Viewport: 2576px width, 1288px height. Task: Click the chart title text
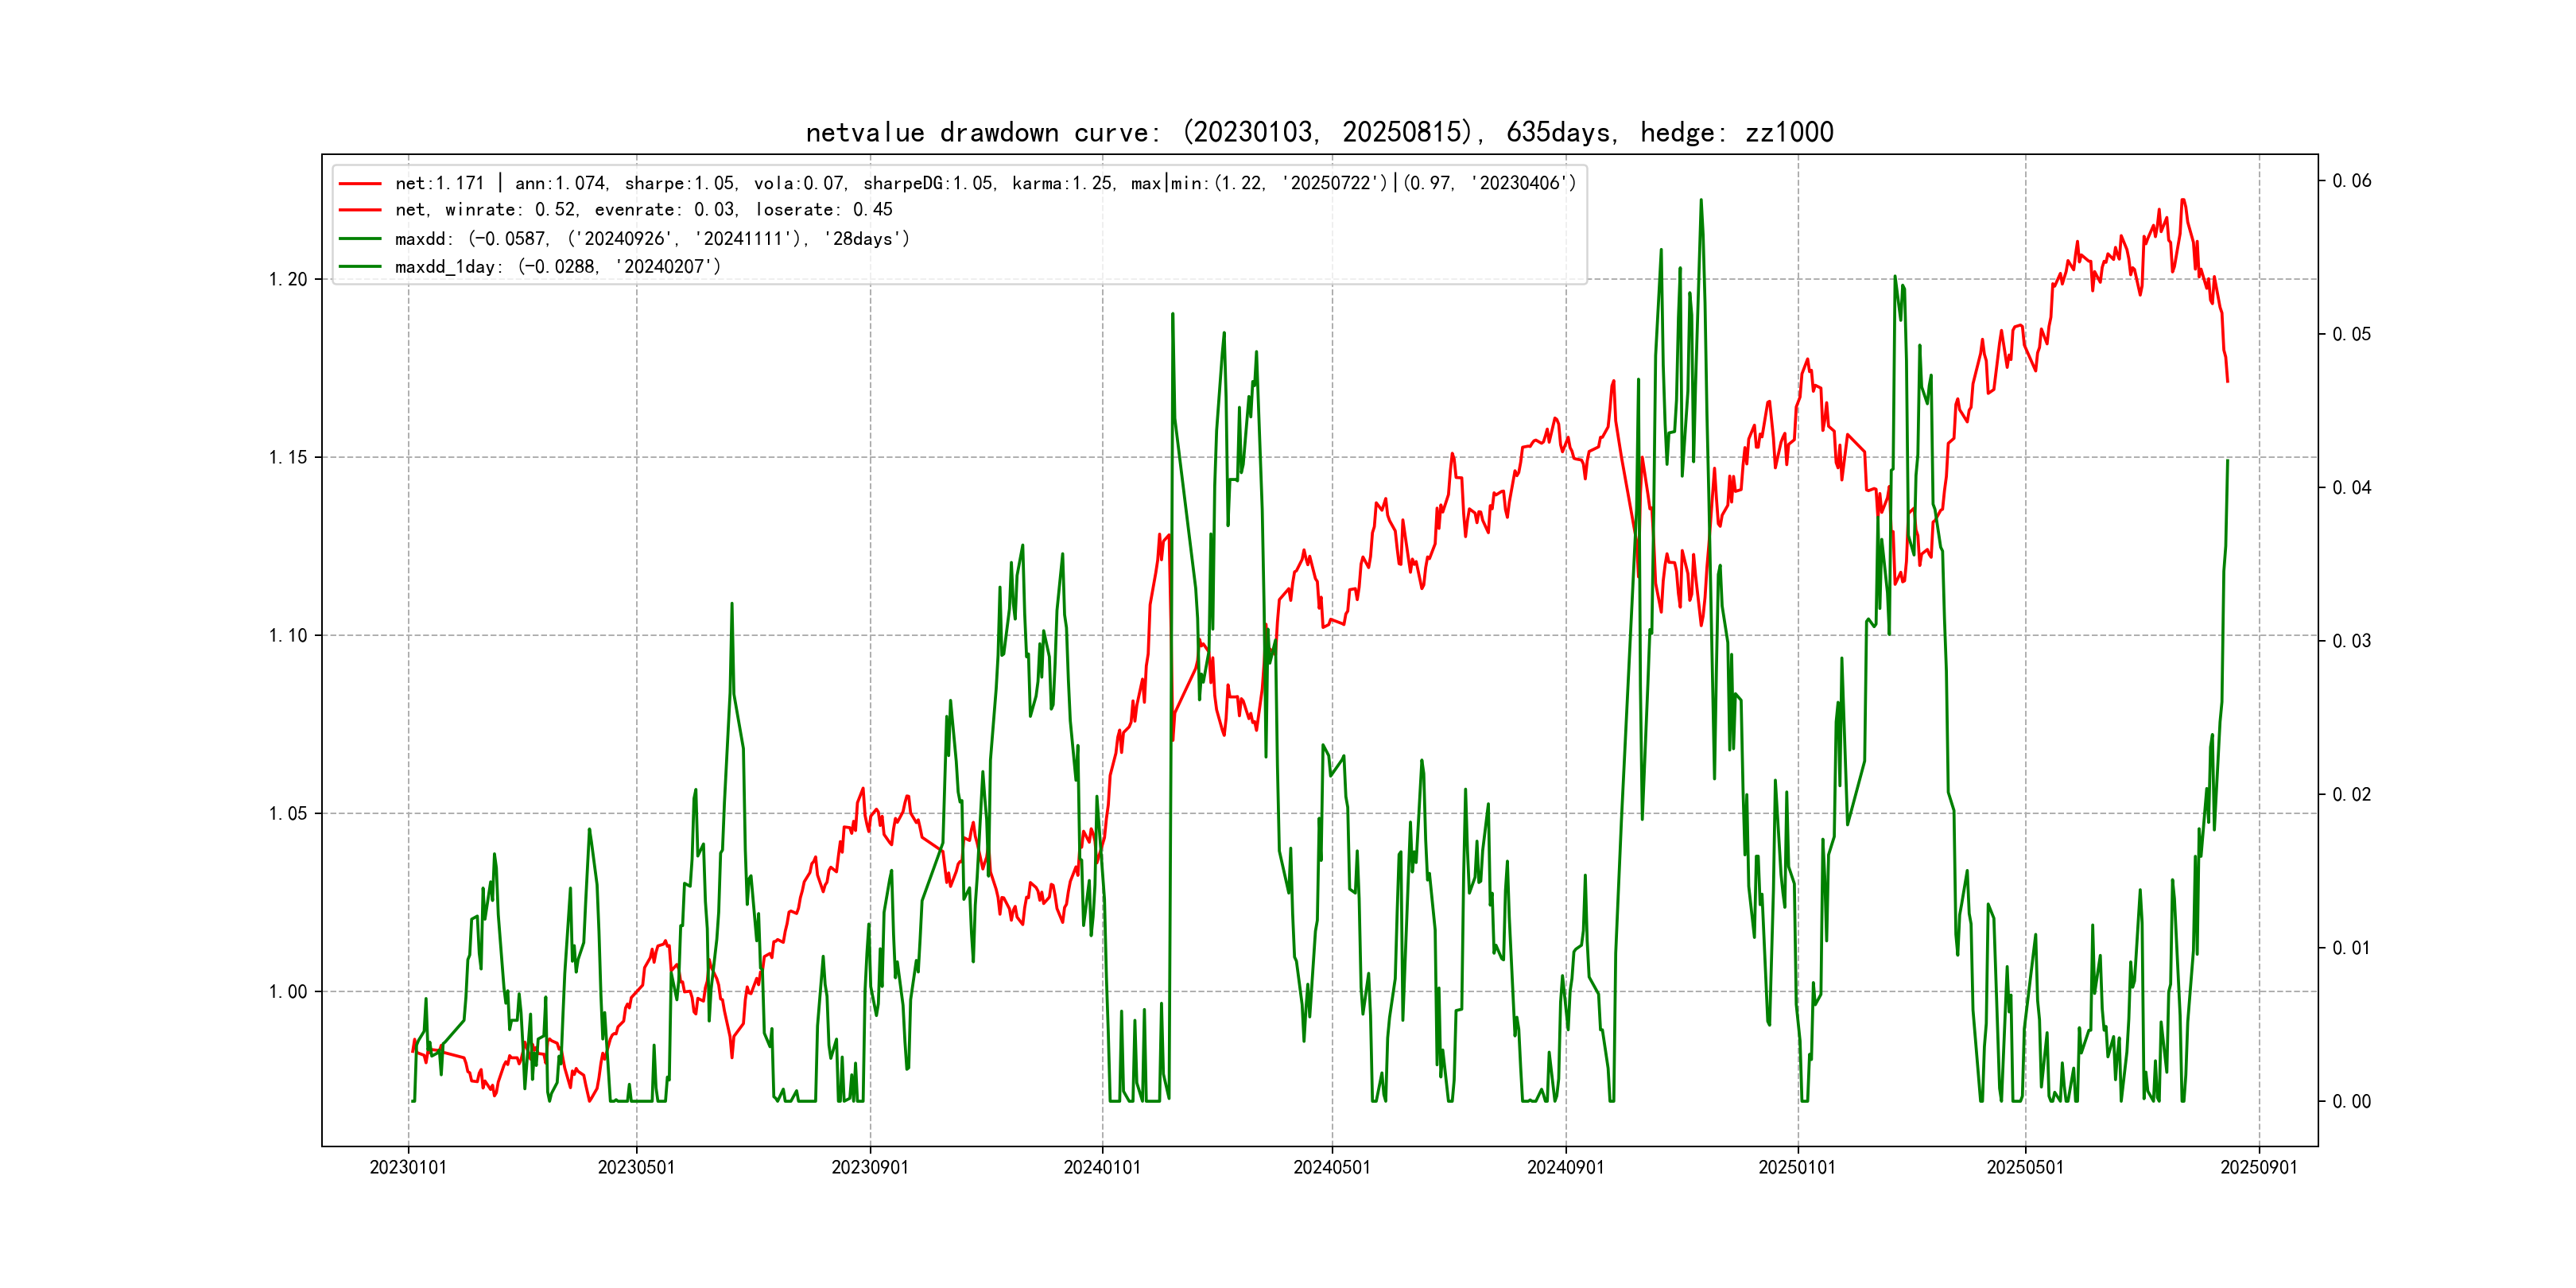tap(1319, 132)
